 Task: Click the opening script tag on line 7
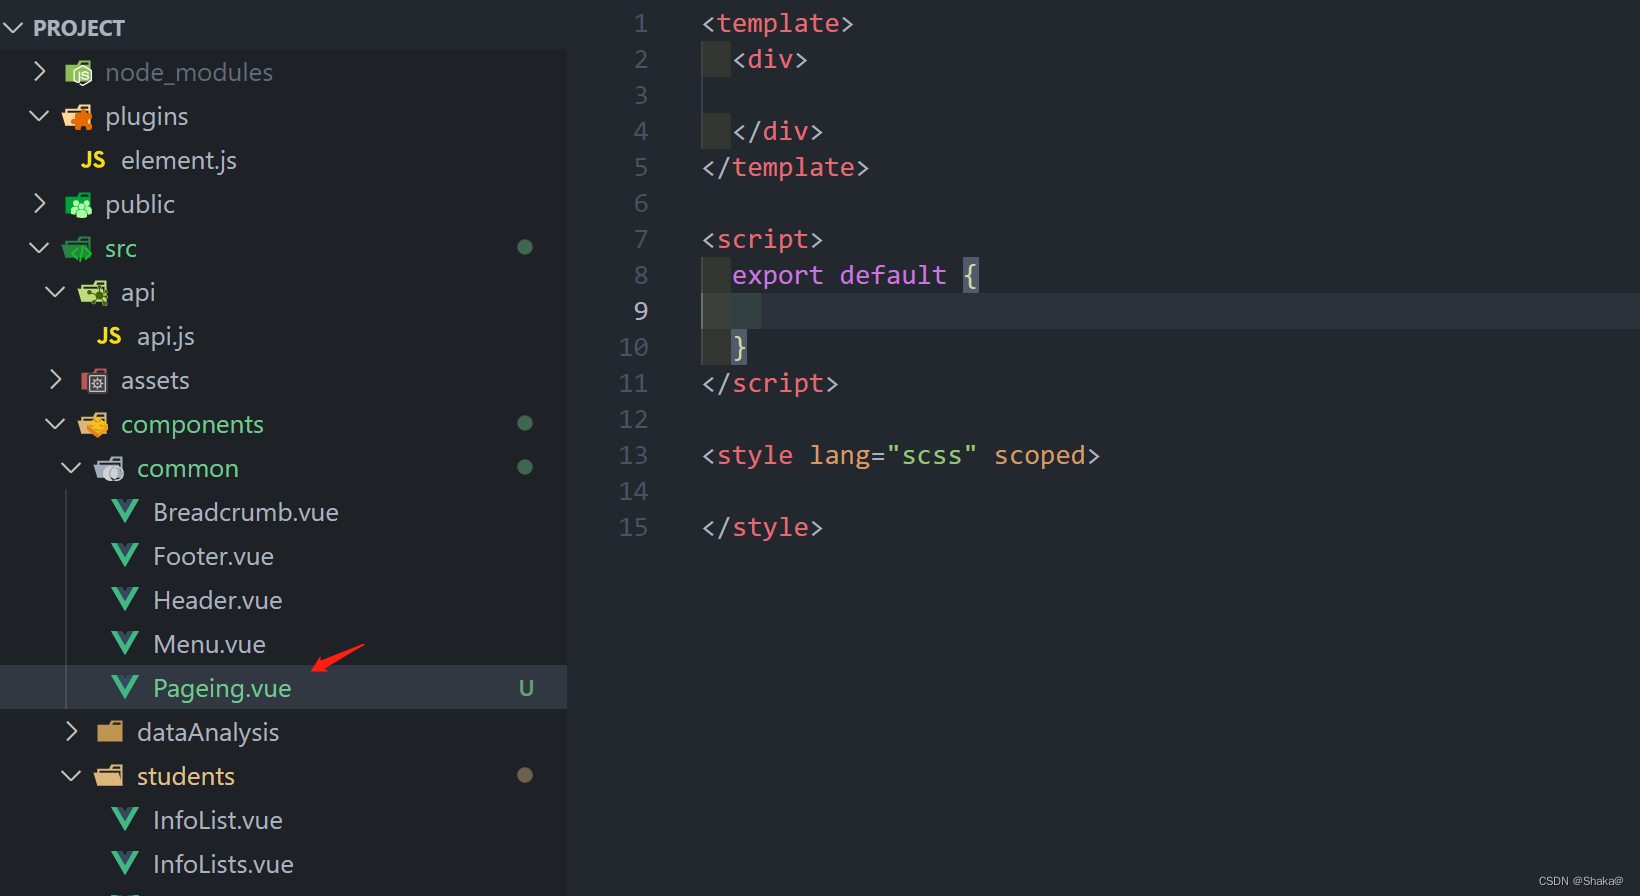[x=762, y=239]
